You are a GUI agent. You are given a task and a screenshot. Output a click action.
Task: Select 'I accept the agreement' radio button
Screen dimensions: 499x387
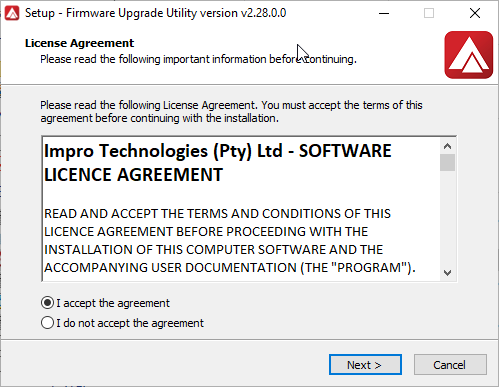point(47,303)
